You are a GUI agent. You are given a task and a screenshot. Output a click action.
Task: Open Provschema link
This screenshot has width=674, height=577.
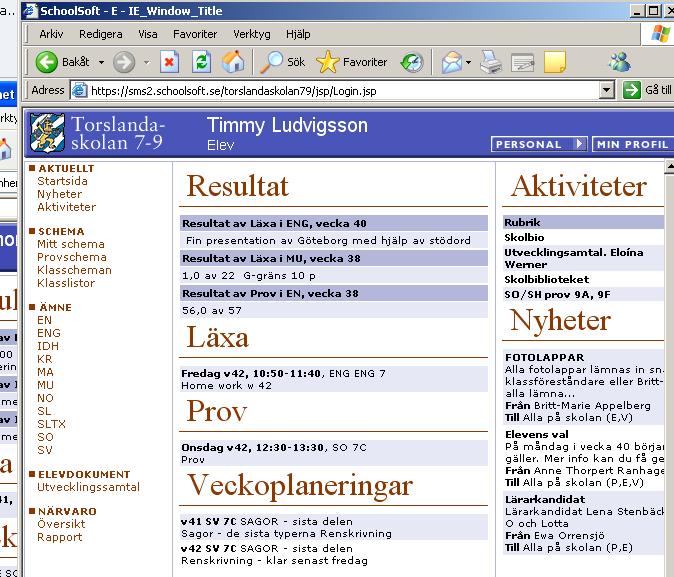(x=72, y=257)
